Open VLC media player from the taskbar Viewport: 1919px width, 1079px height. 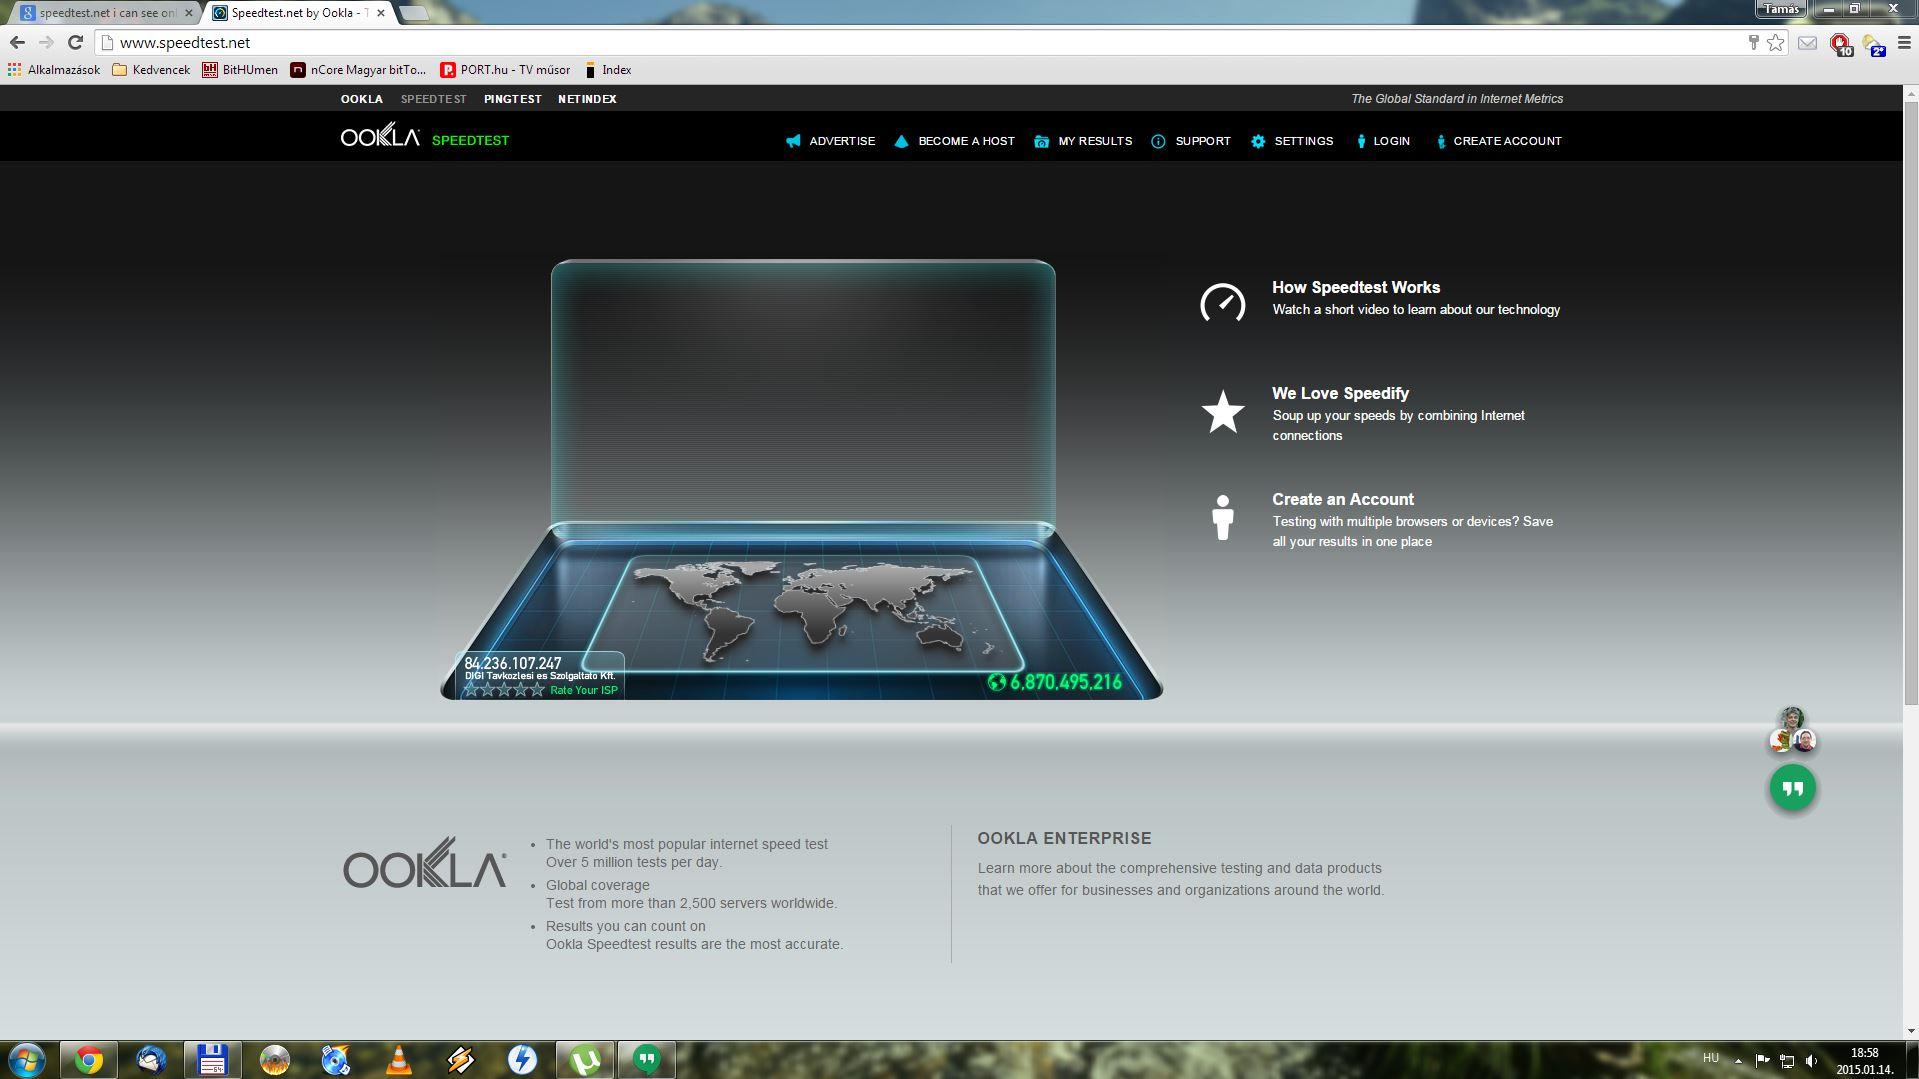click(398, 1059)
